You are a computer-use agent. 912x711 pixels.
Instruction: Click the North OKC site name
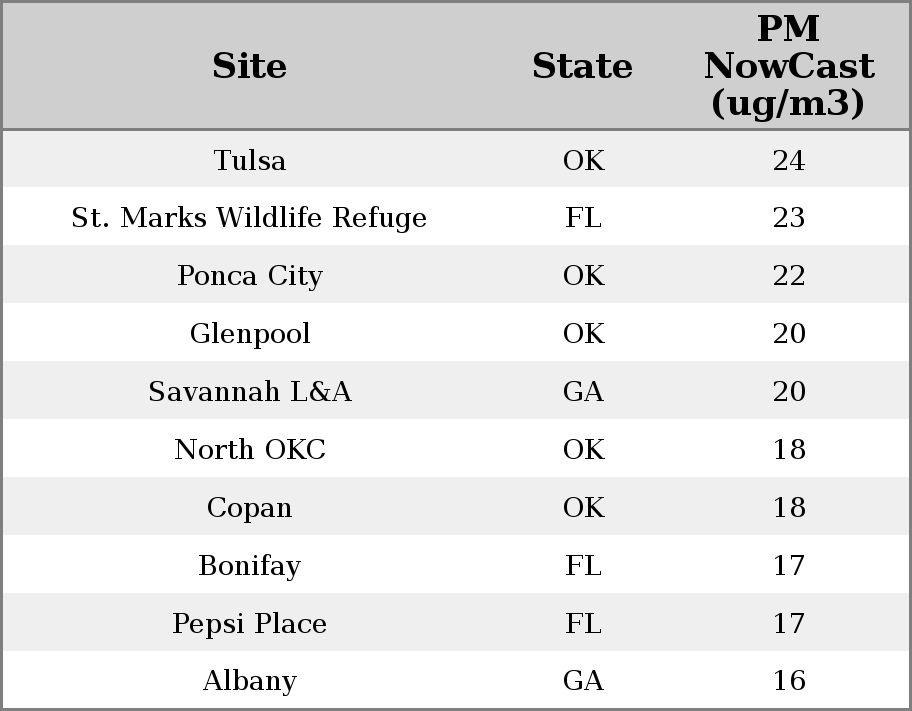click(x=250, y=450)
